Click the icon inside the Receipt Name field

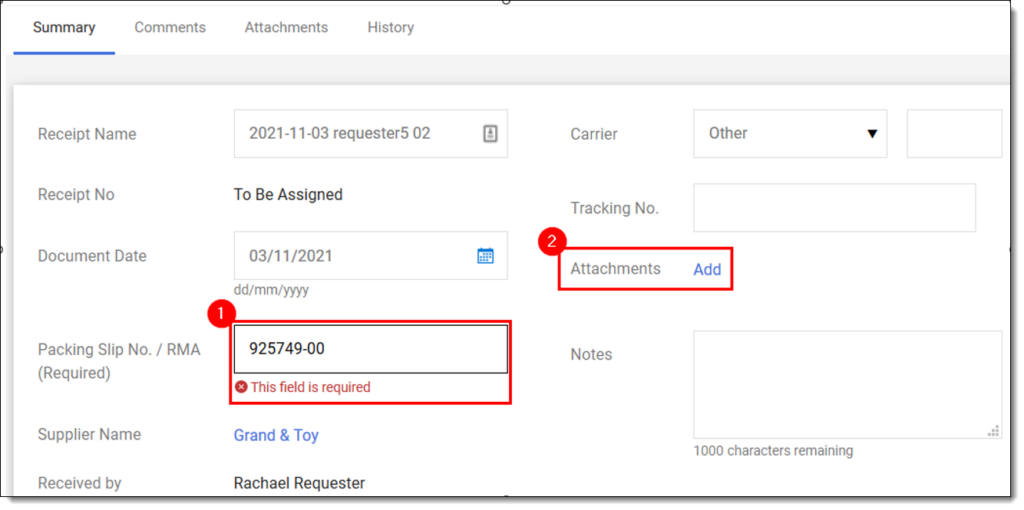click(x=490, y=133)
